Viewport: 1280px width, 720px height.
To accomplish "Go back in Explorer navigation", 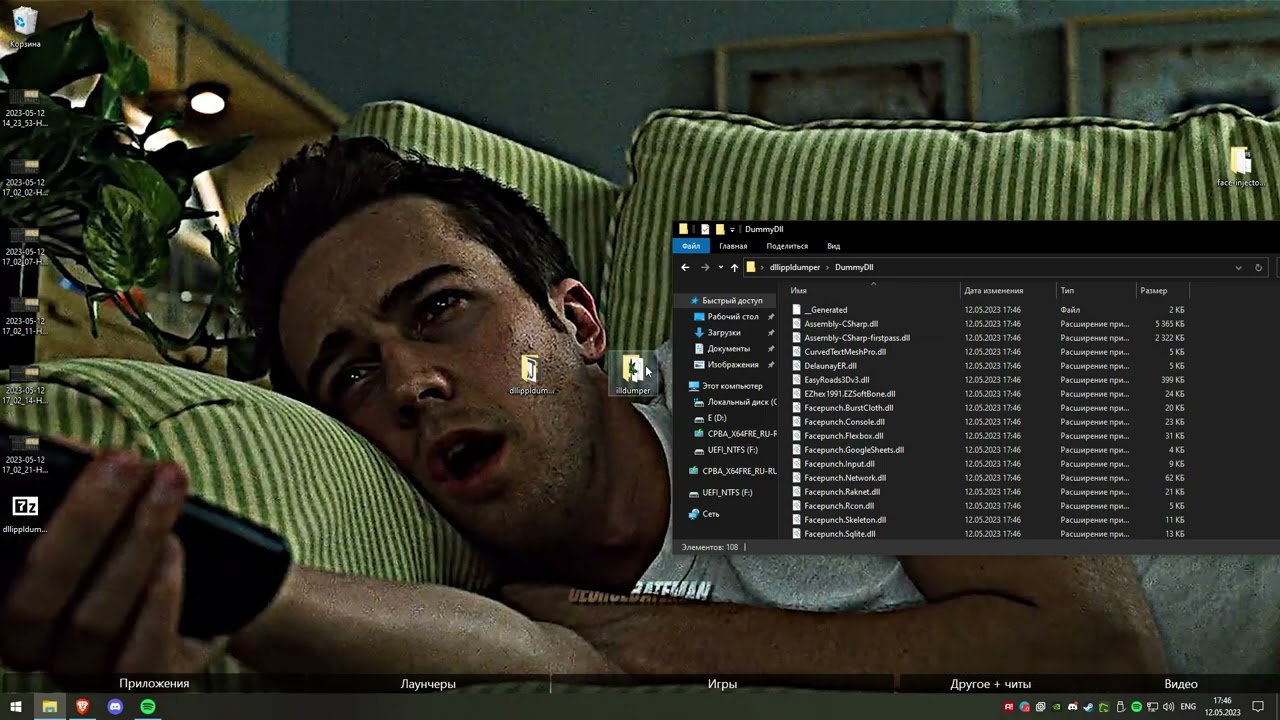I will pyautogui.click(x=685, y=267).
